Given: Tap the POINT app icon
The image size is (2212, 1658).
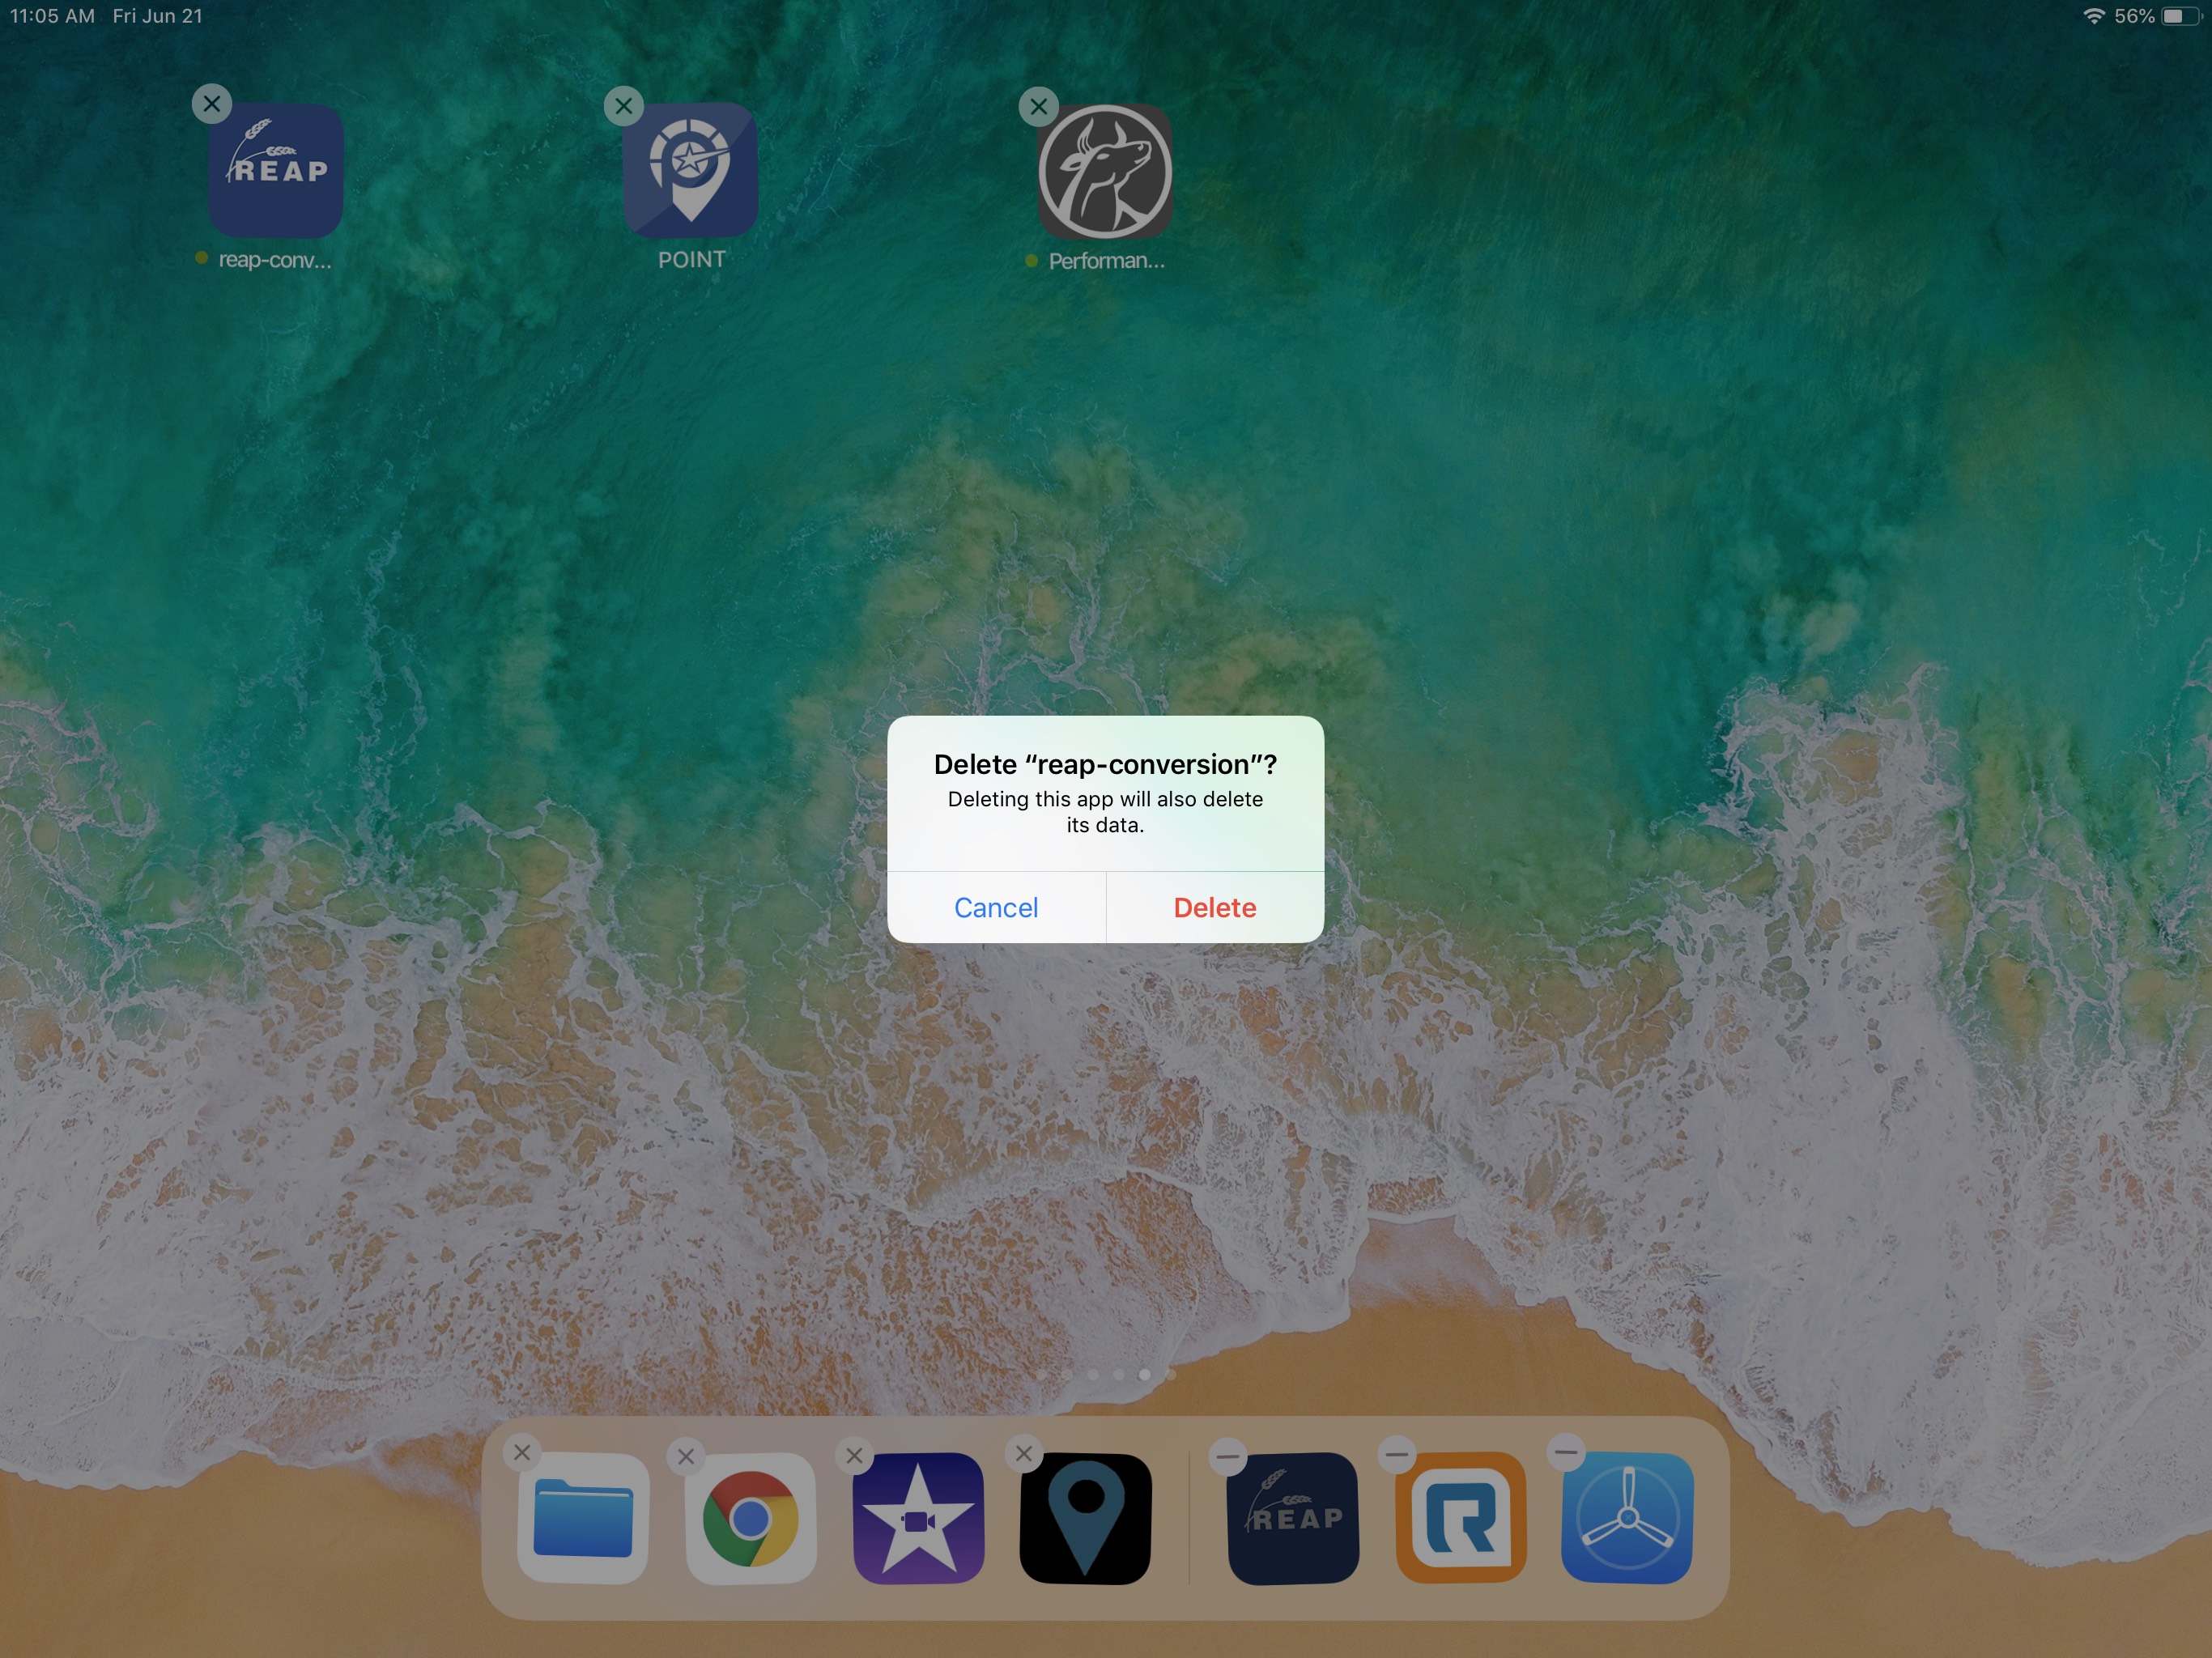Looking at the screenshot, I should point(690,171).
